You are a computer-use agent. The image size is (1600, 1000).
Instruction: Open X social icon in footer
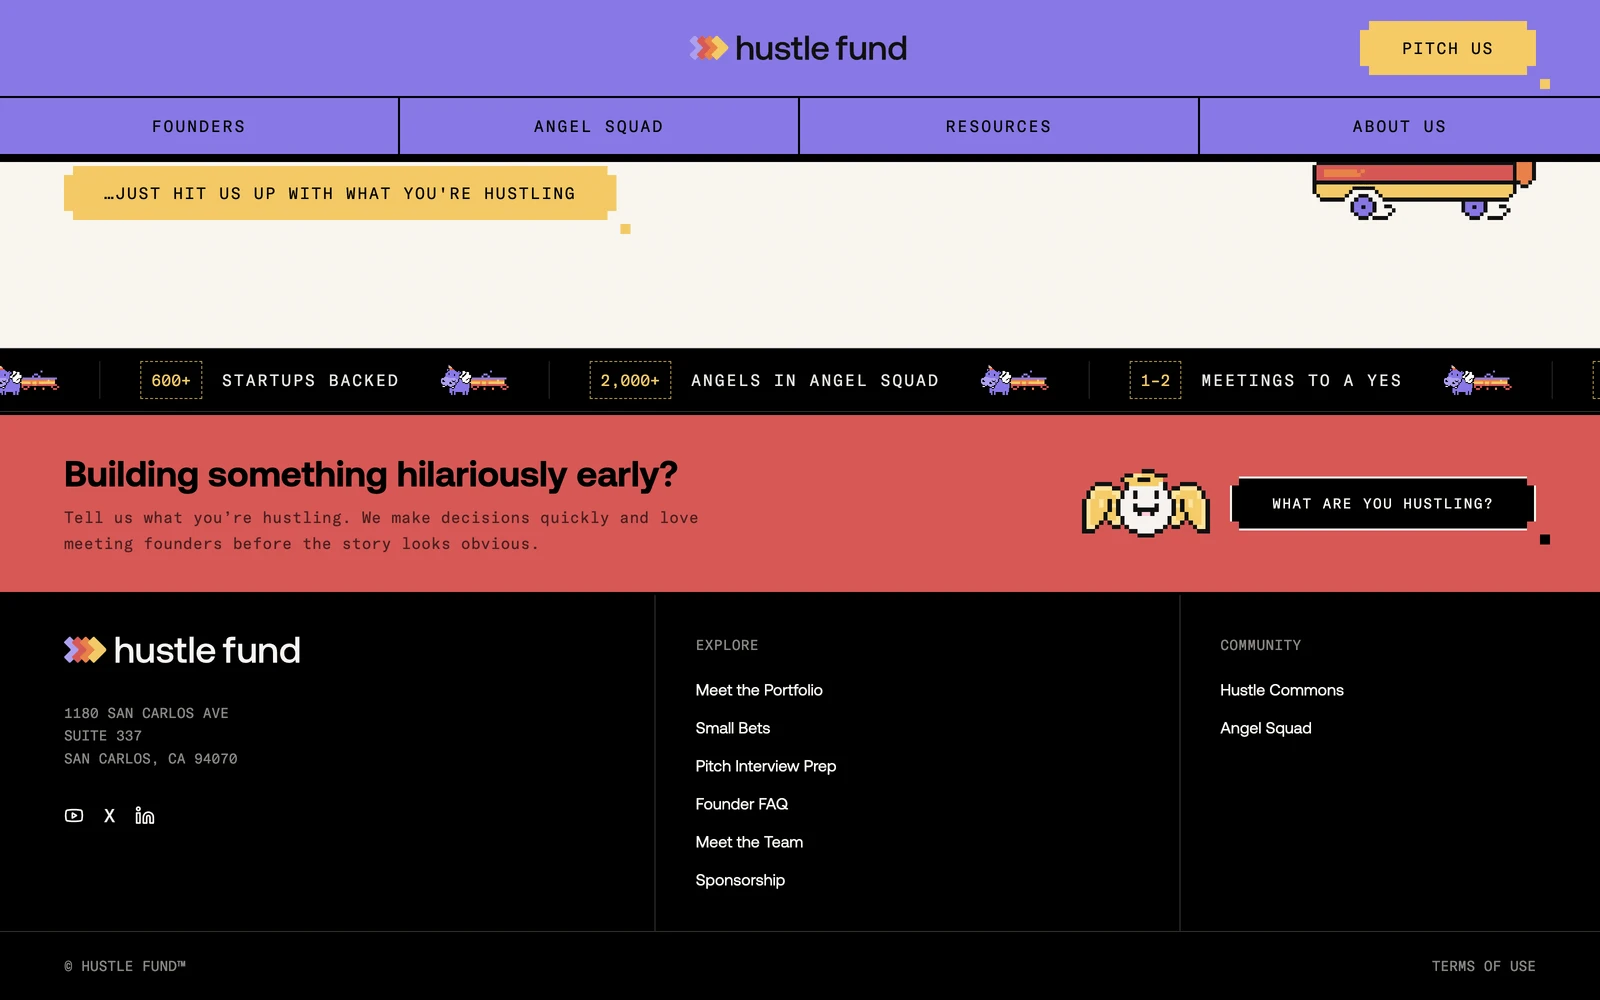point(110,816)
